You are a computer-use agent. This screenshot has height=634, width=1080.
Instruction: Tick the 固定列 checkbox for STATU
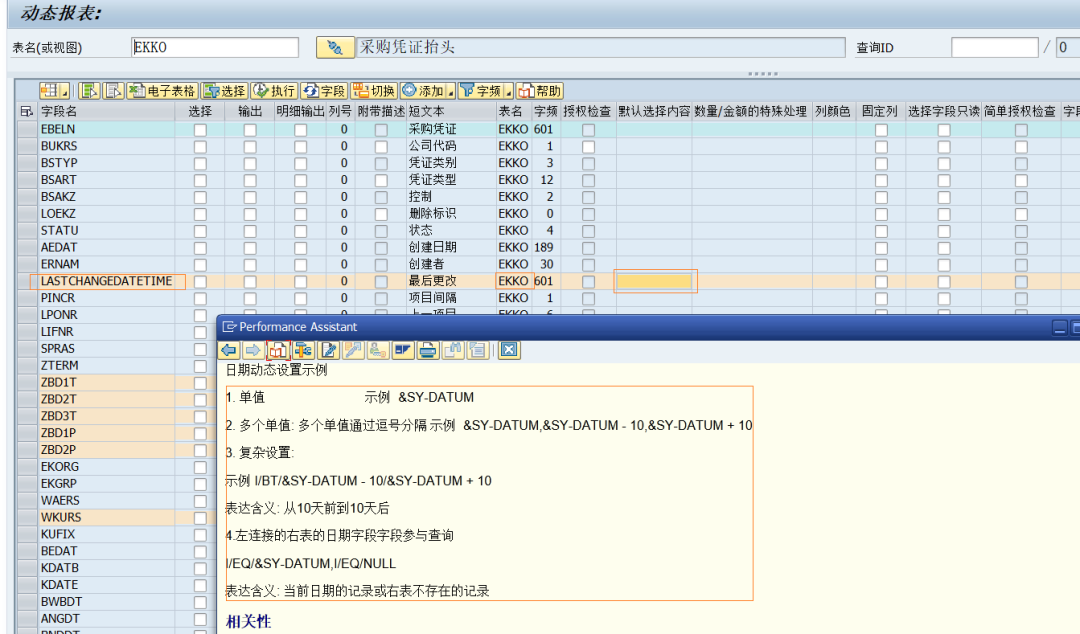[x=881, y=231]
